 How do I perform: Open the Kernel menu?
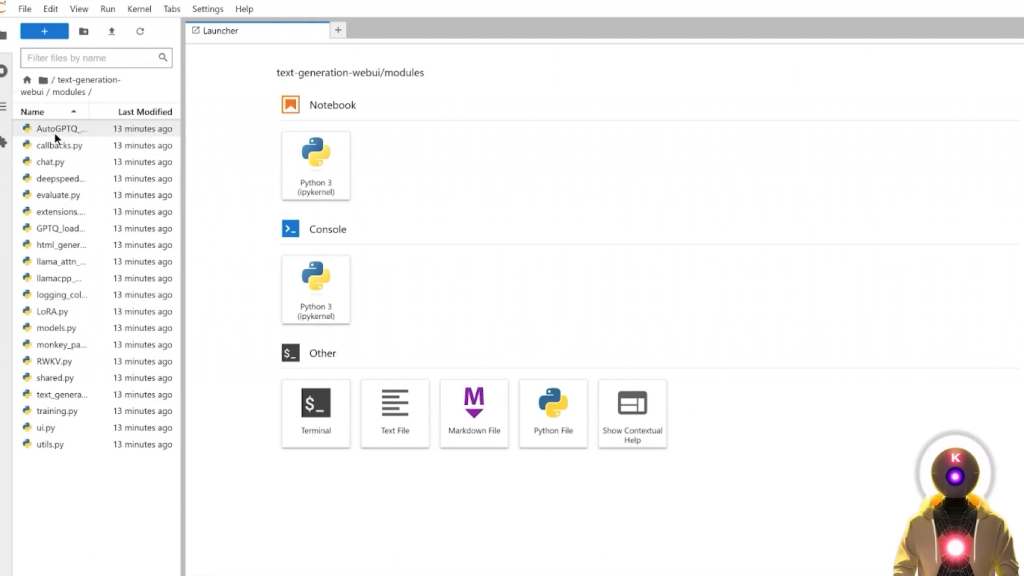139,9
